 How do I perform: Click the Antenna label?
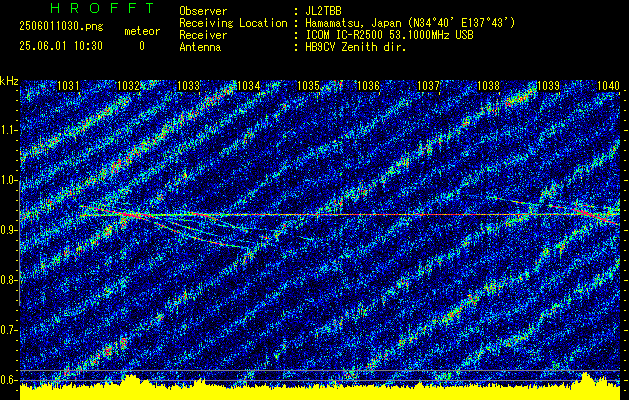click(200, 47)
